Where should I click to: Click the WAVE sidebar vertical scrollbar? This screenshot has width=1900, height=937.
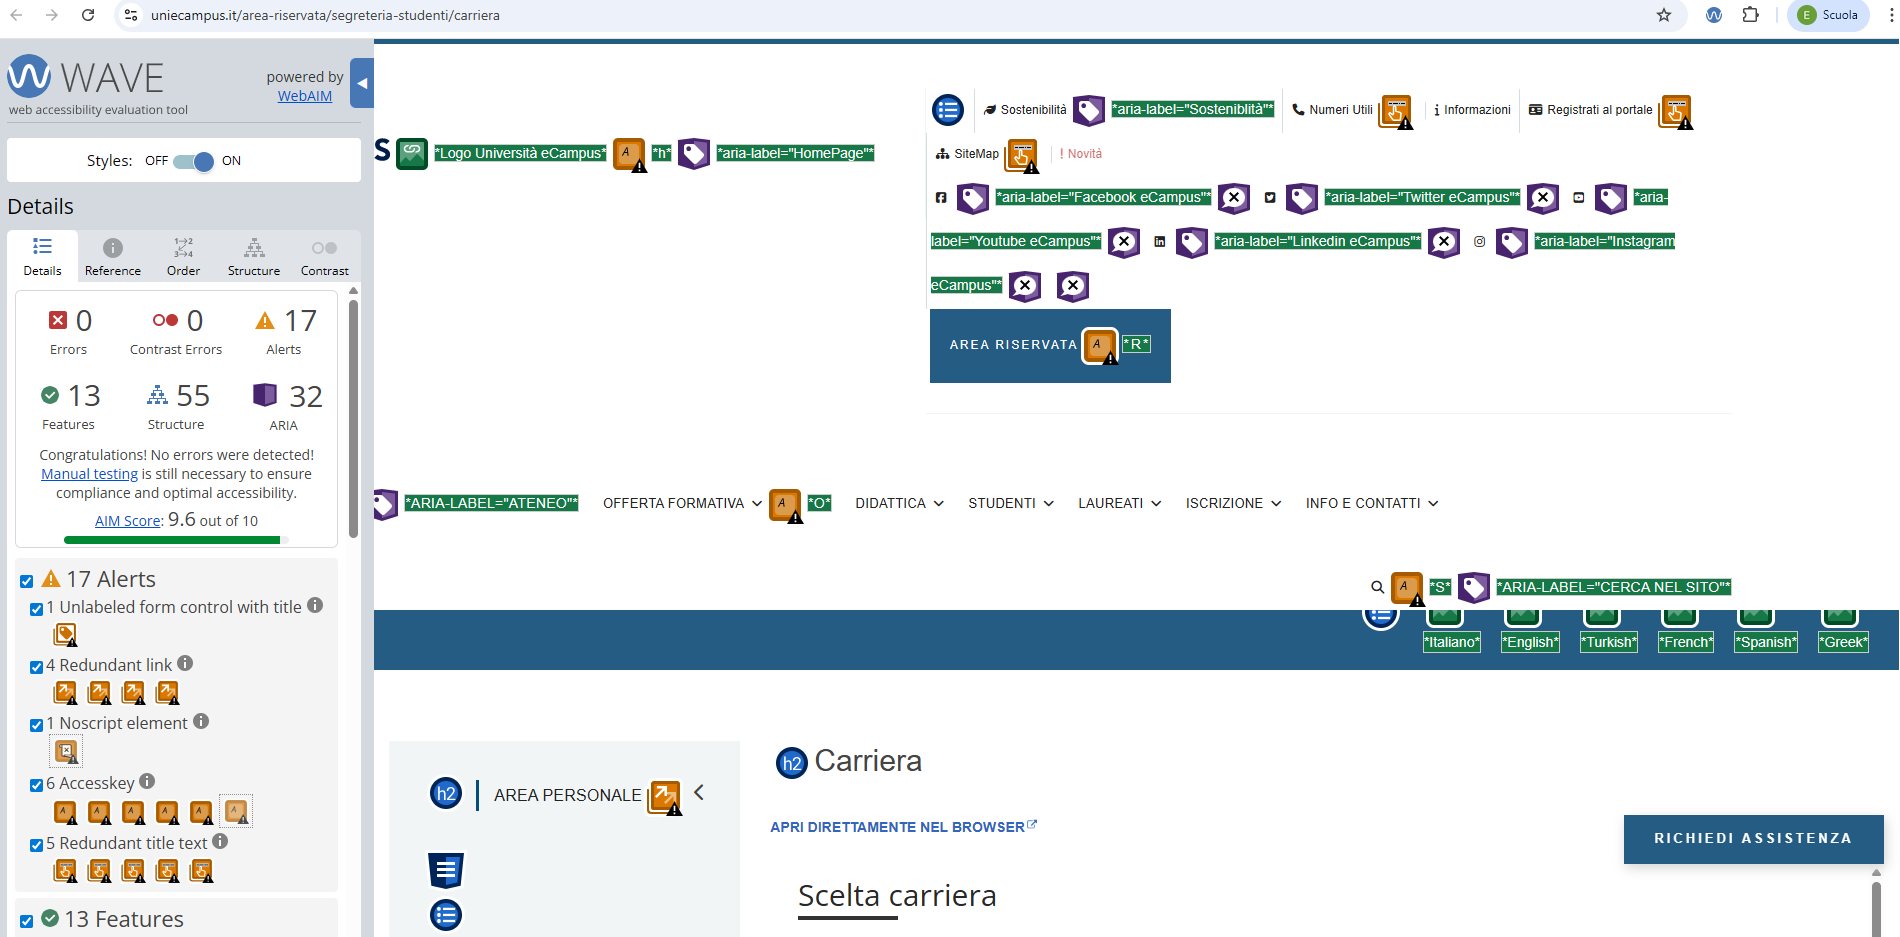click(x=353, y=418)
